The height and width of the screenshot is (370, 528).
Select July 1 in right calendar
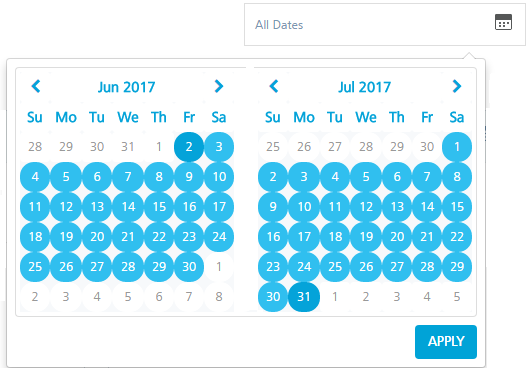(x=457, y=147)
